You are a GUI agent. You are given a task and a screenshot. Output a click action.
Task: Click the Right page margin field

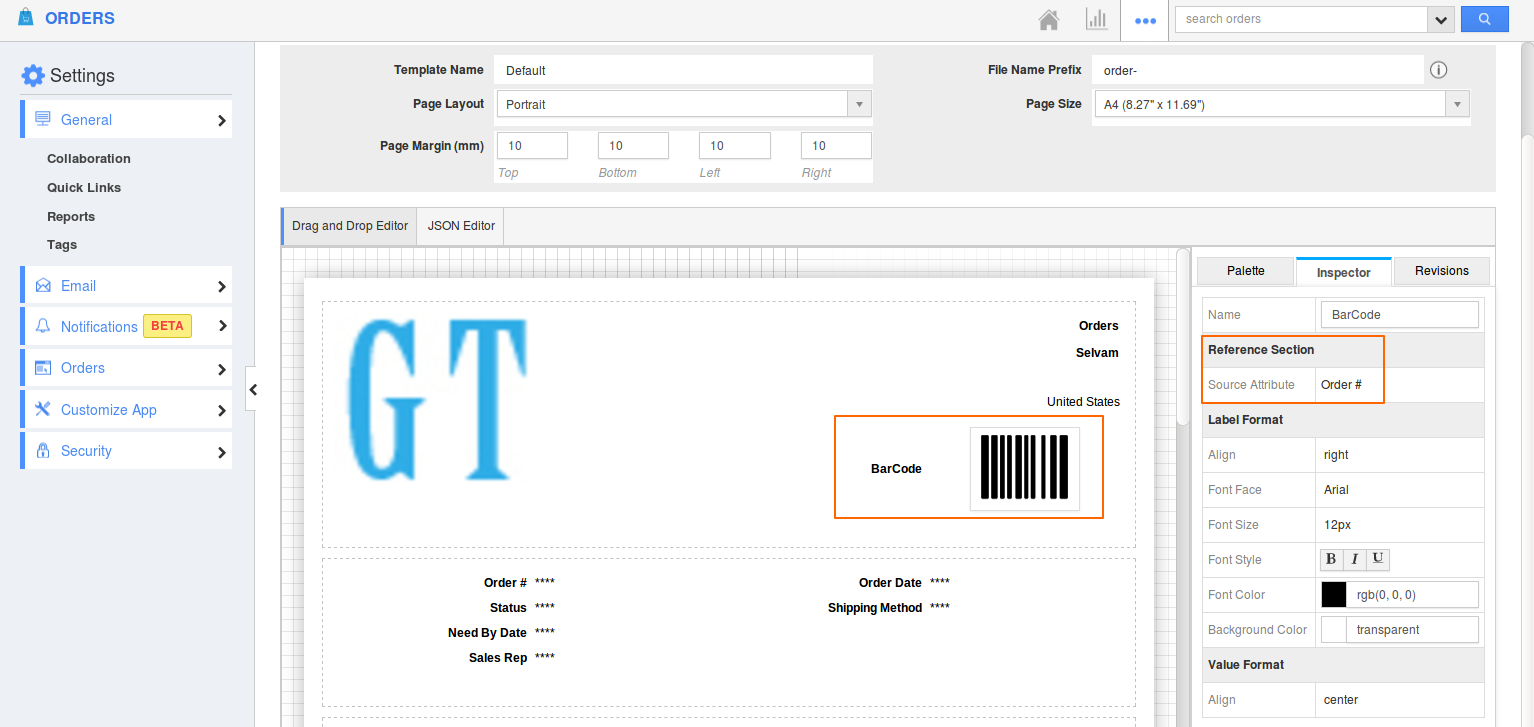[x=836, y=145]
